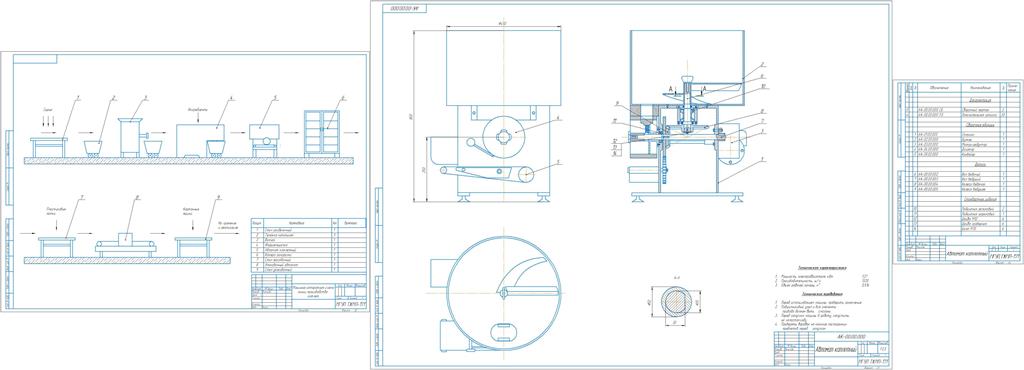
Task: Click the drawing number box at top-left of middle sheet
Action: (x=404, y=8)
